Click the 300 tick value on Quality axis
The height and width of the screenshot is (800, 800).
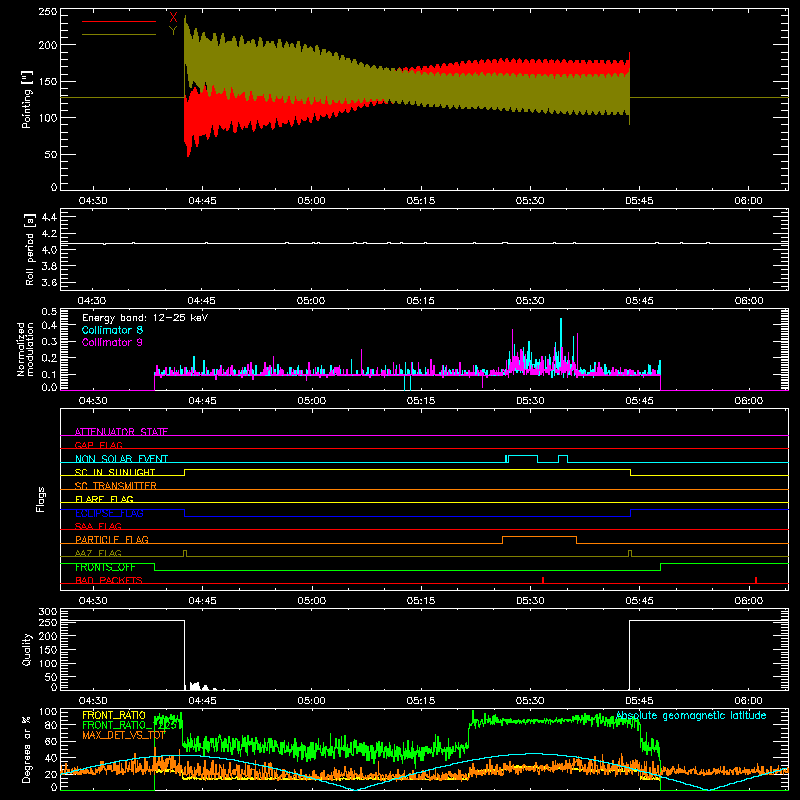[47, 612]
